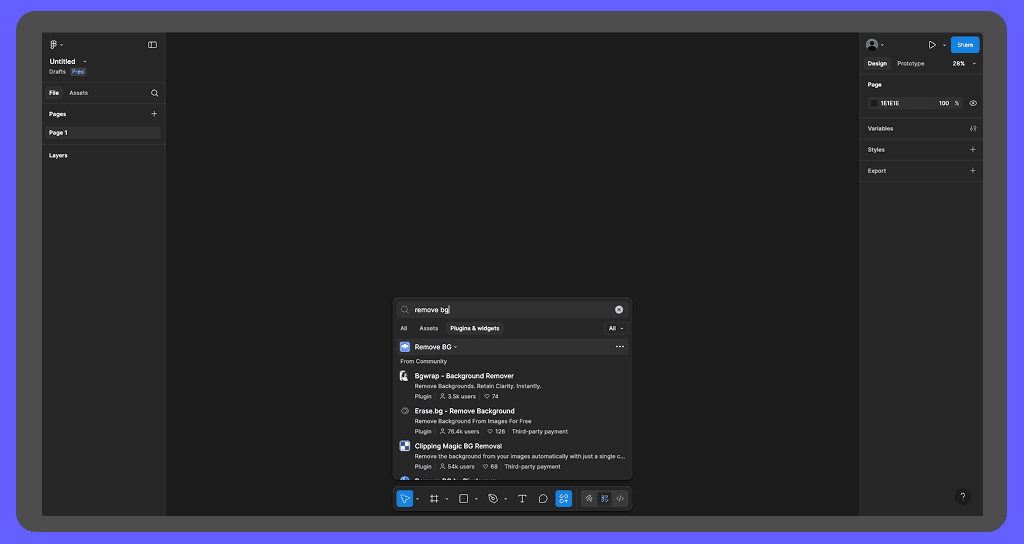
Task: Open Move tool options dropdown arrow
Action: 418,499
